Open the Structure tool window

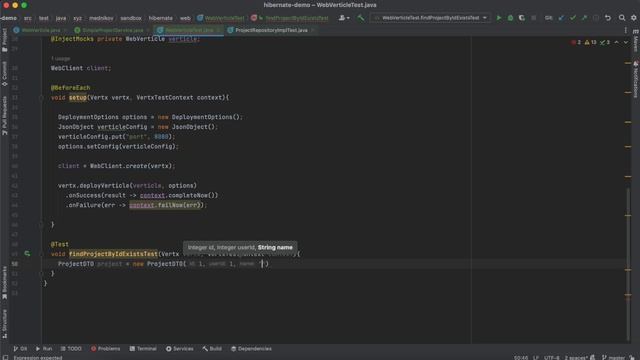pos(4,324)
